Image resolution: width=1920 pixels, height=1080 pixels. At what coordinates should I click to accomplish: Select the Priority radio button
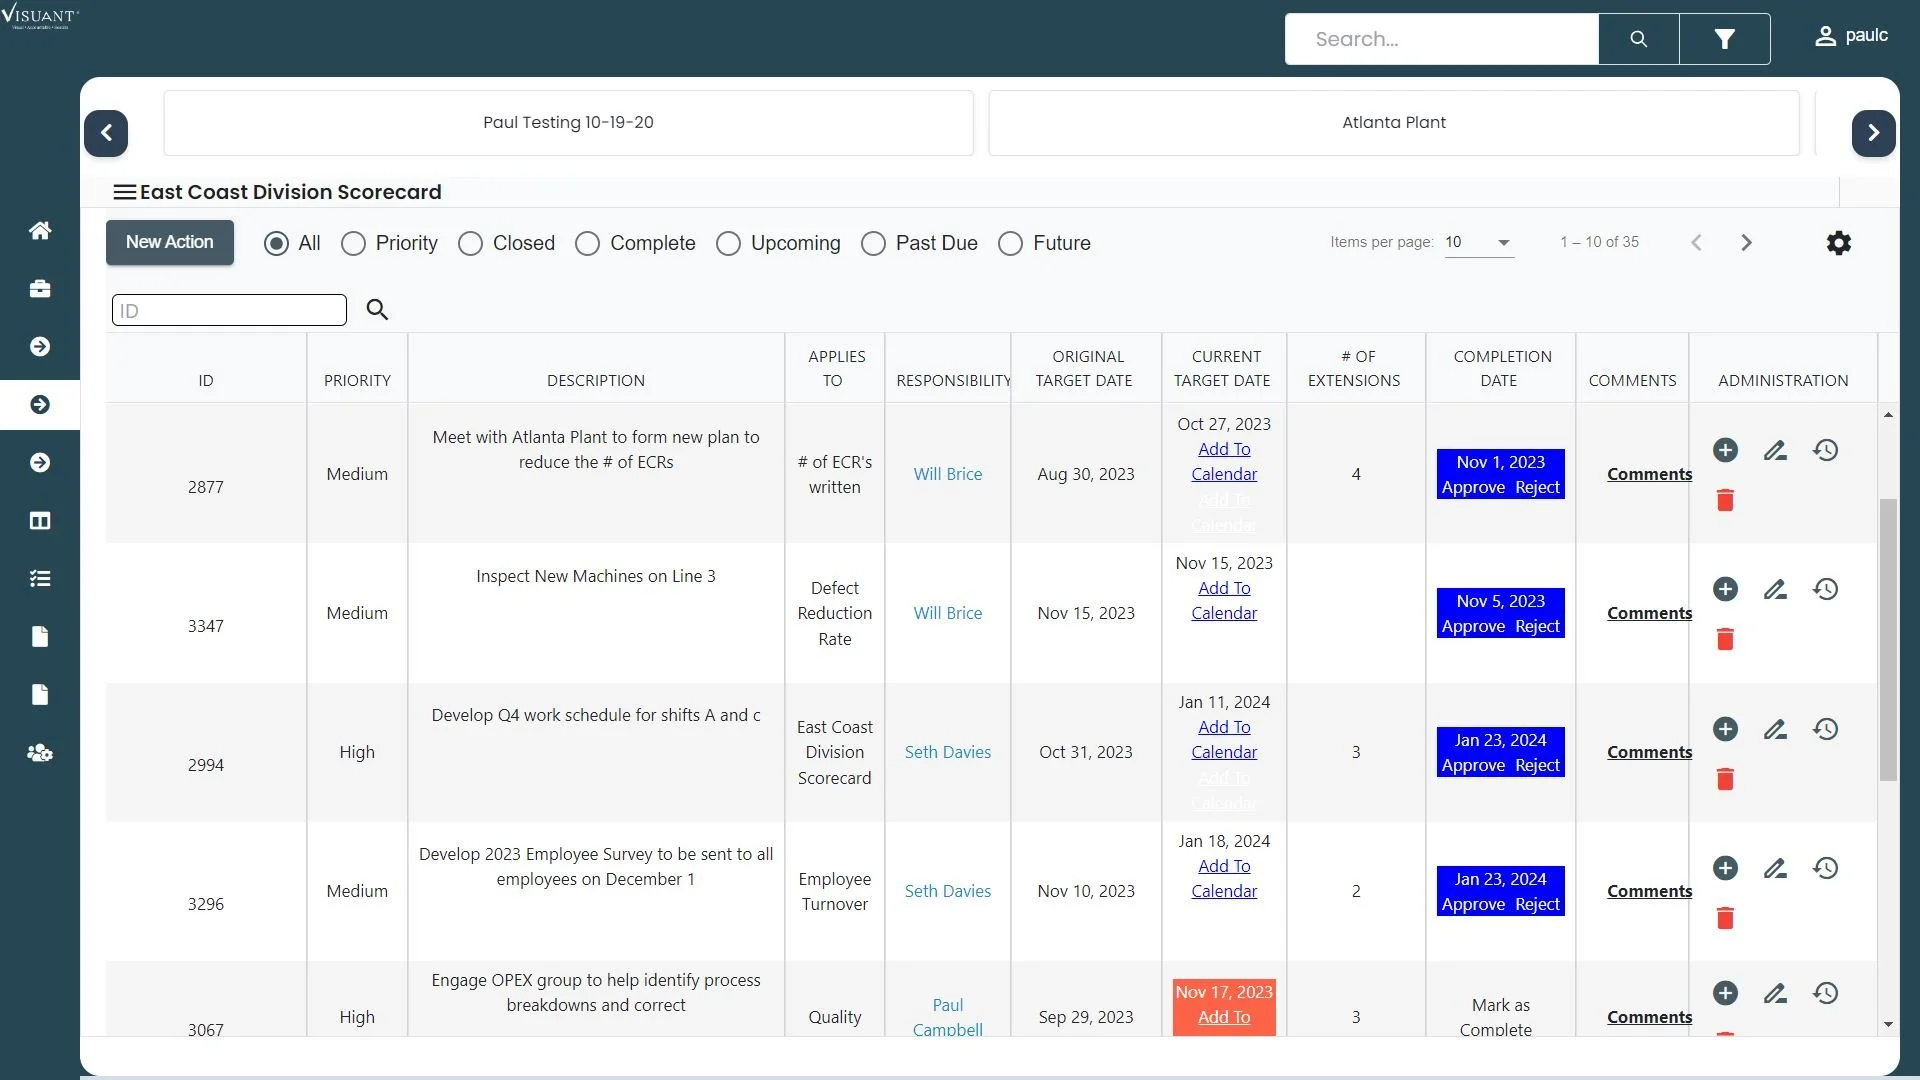pyautogui.click(x=354, y=244)
